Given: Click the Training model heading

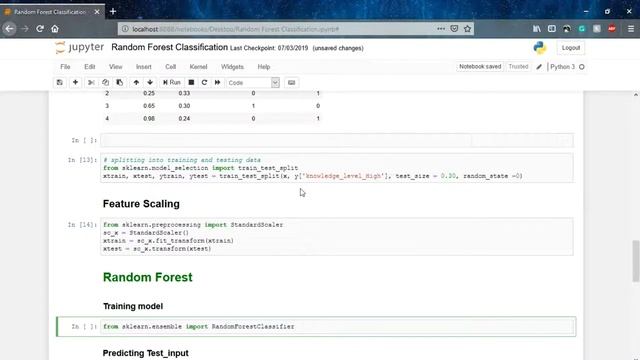Looking at the screenshot, I should point(133,306).
